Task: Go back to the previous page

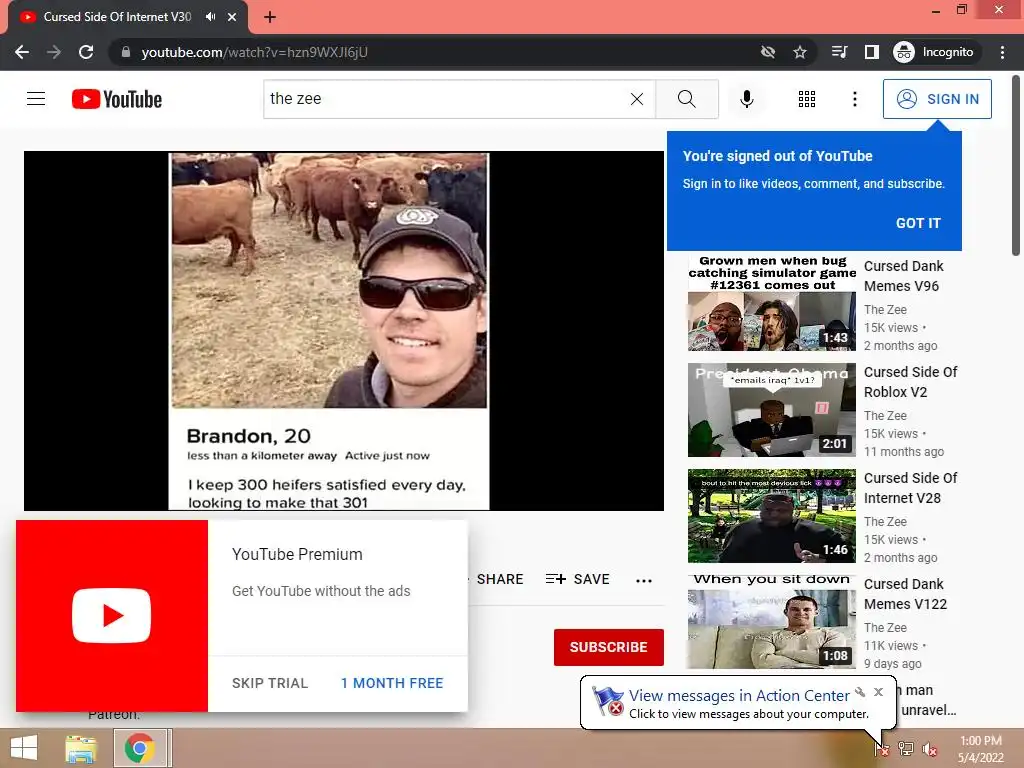Action: pos(22,52)
